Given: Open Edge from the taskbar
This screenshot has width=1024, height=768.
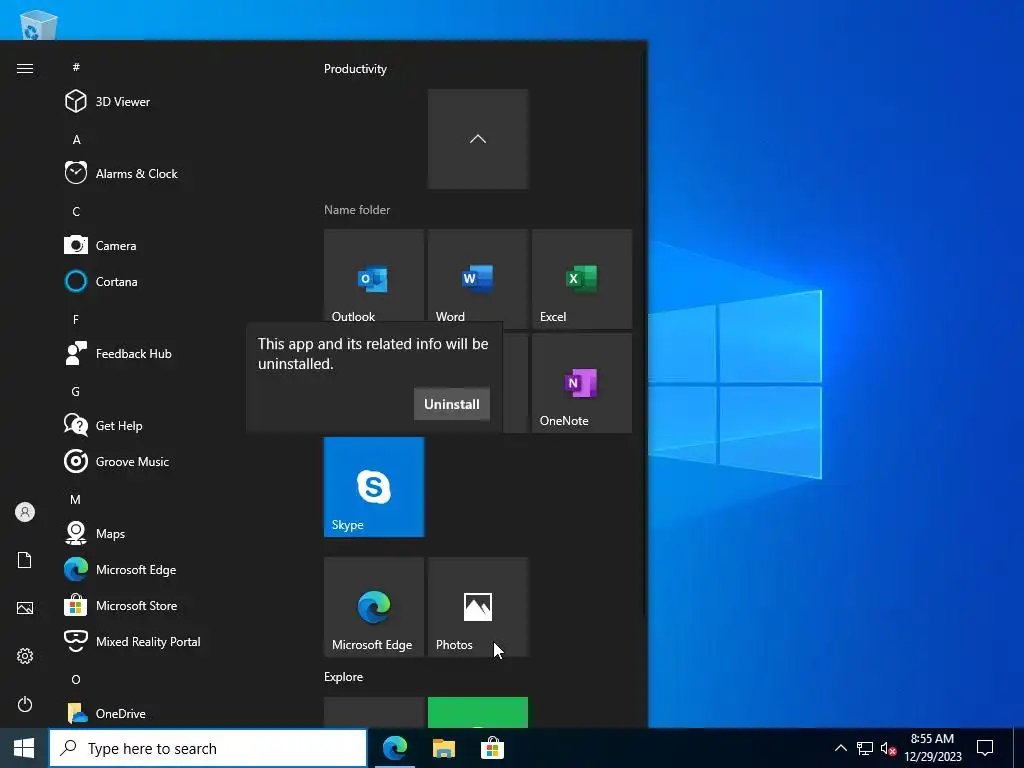Looking at the screenshot, I should (394, 748).
